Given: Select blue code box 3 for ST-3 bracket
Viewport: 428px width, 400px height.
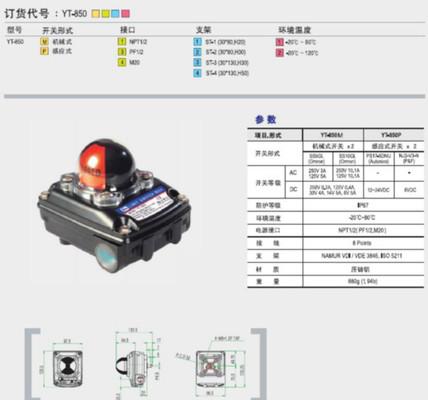Looking at the screenshot, I should click(198, 63).
